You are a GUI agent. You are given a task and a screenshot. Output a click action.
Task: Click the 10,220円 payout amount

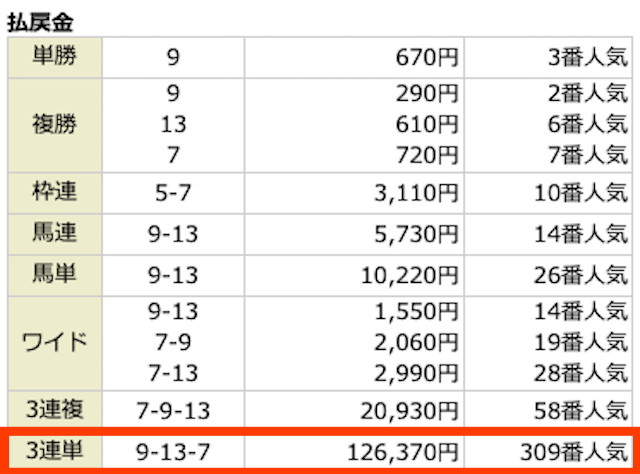pos(410,276)
